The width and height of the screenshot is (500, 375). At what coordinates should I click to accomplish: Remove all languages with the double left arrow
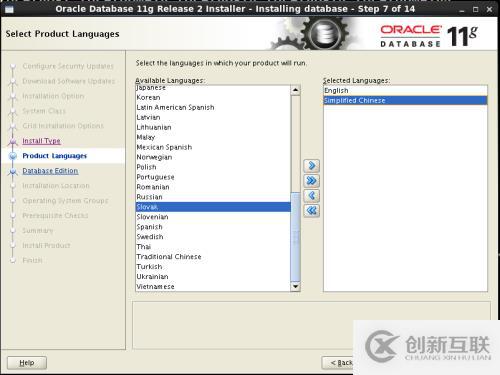click(x=312, y=211)
